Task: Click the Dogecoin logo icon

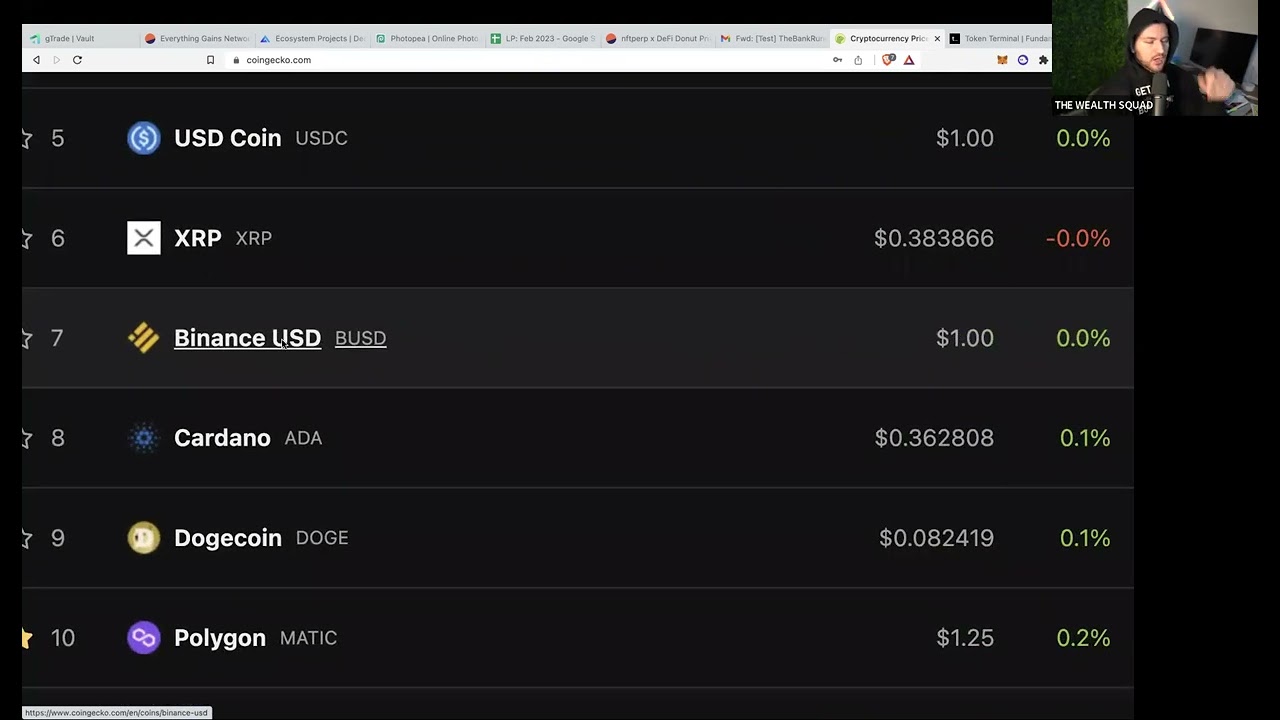Action: point(143,538)
